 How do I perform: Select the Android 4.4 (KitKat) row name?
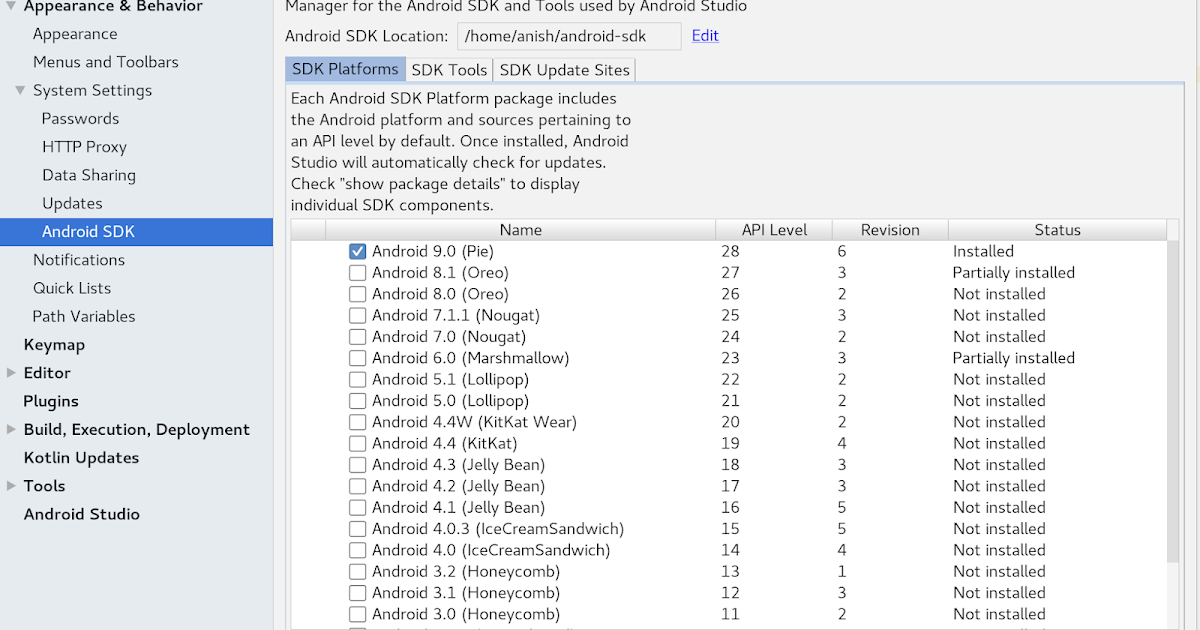[x=444, y=444]
